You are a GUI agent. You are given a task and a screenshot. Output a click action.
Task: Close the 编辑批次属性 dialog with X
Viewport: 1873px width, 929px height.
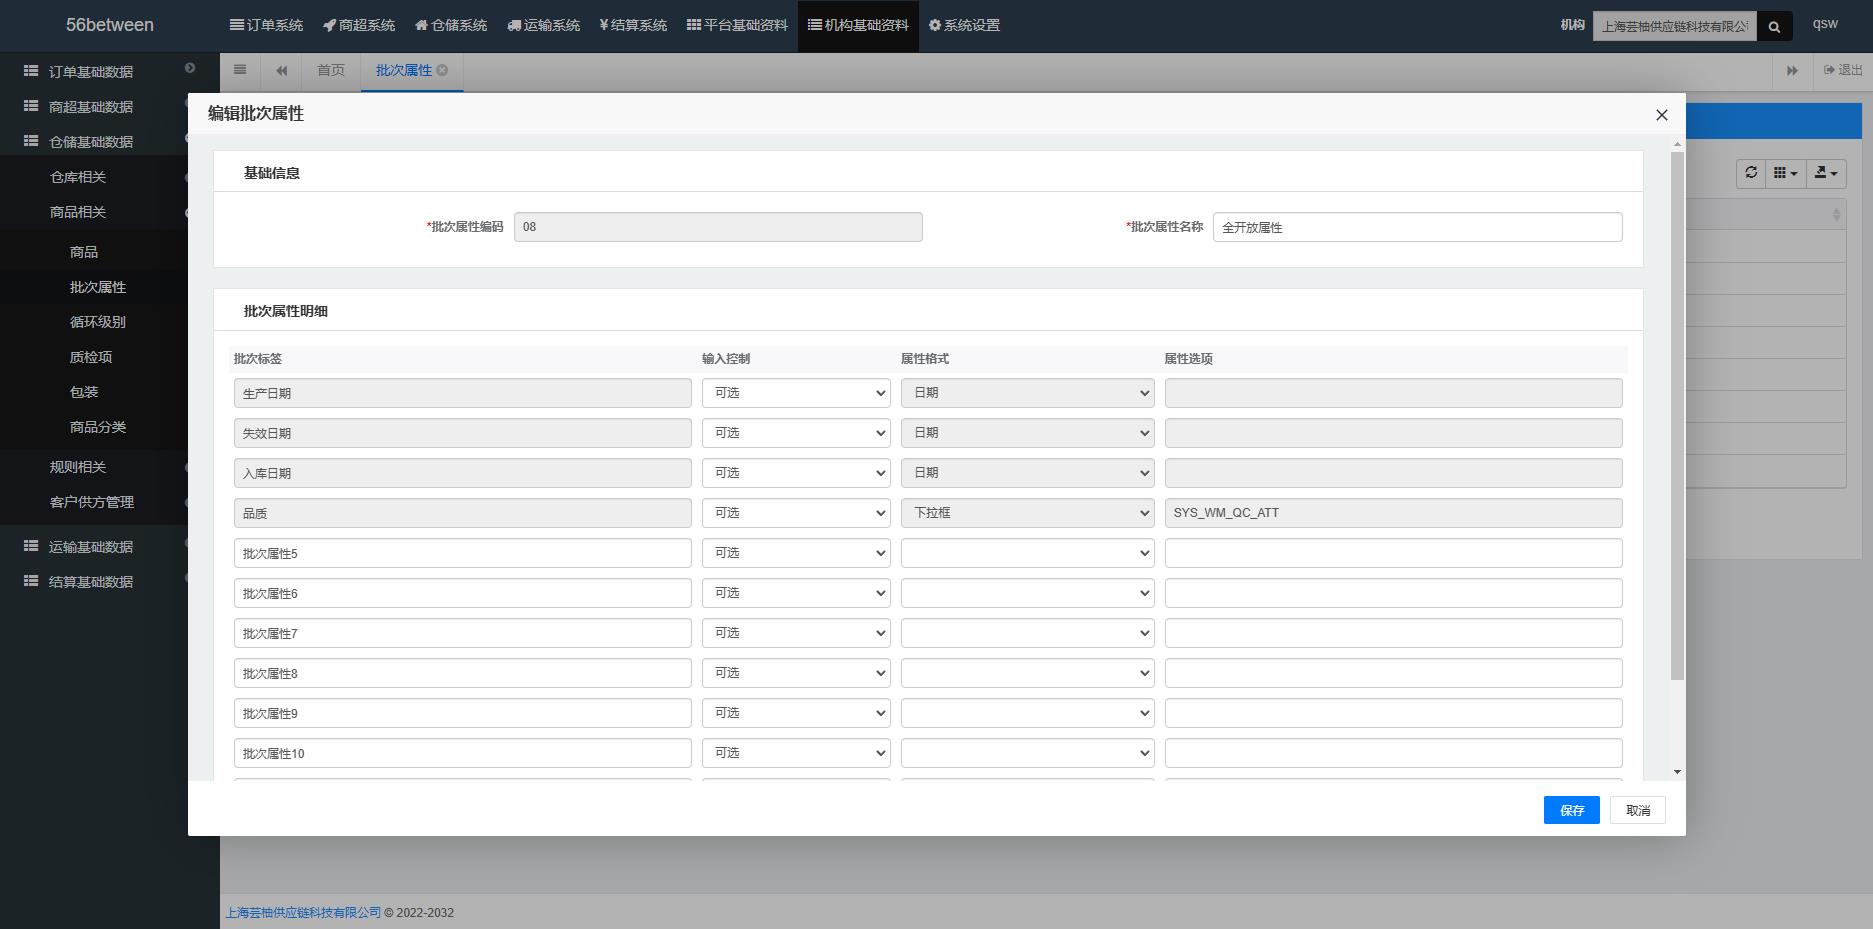(x=1662, y=115)
